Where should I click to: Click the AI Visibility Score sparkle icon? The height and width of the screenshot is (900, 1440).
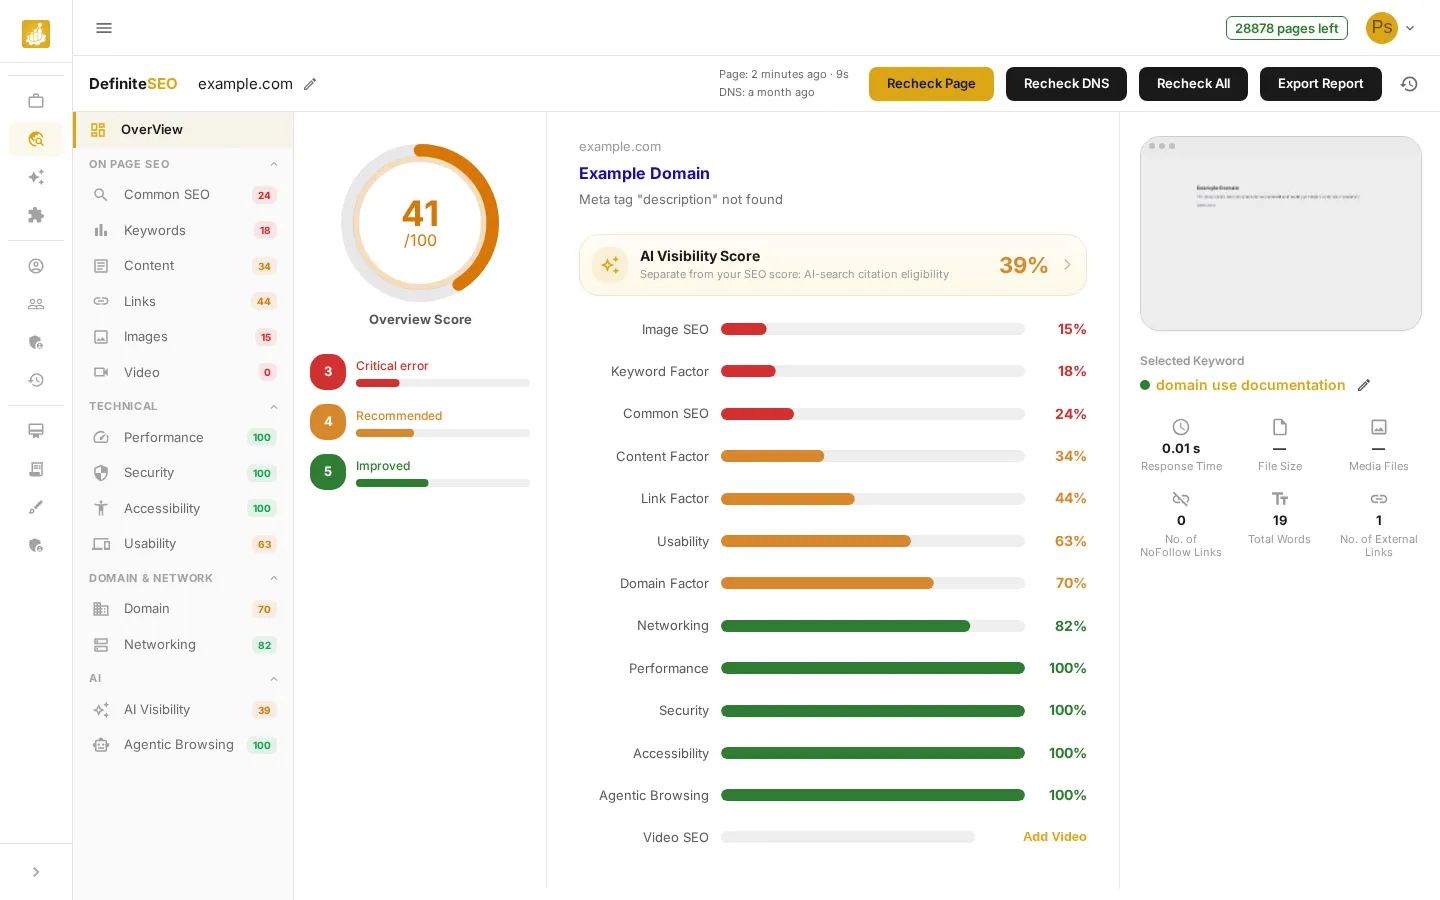point(610,265)
